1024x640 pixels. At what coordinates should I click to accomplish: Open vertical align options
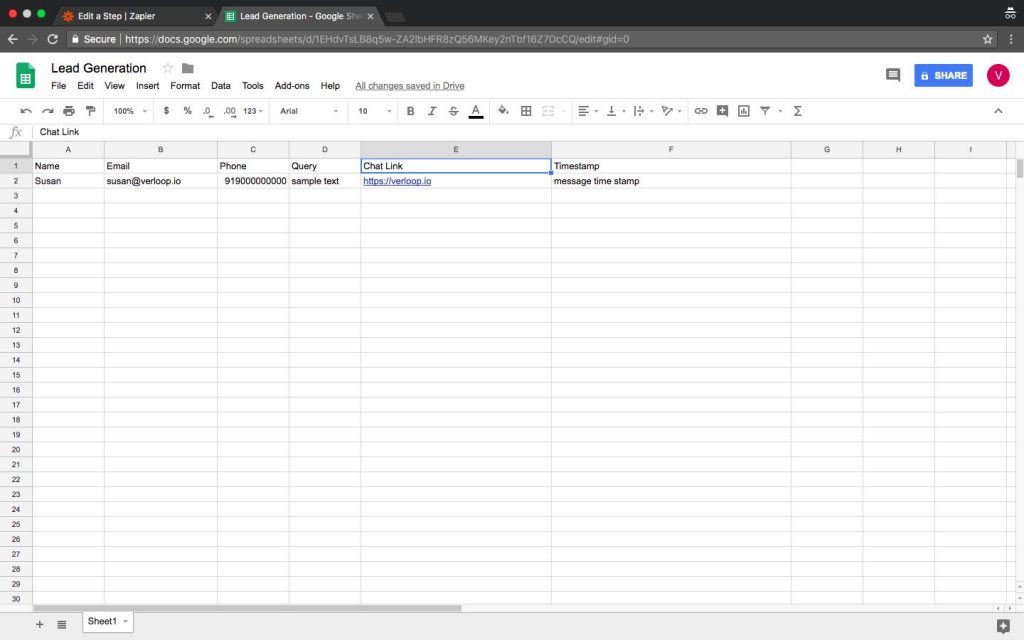click(615, 111)
